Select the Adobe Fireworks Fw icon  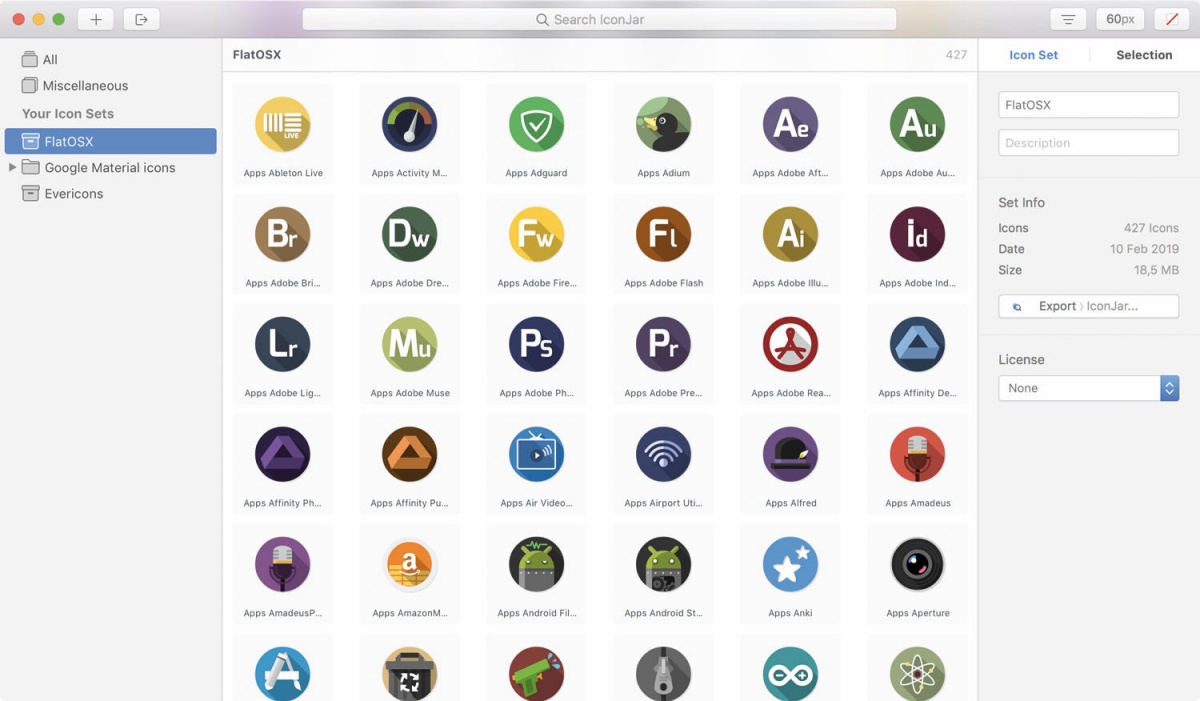click(x=537, y=234)
